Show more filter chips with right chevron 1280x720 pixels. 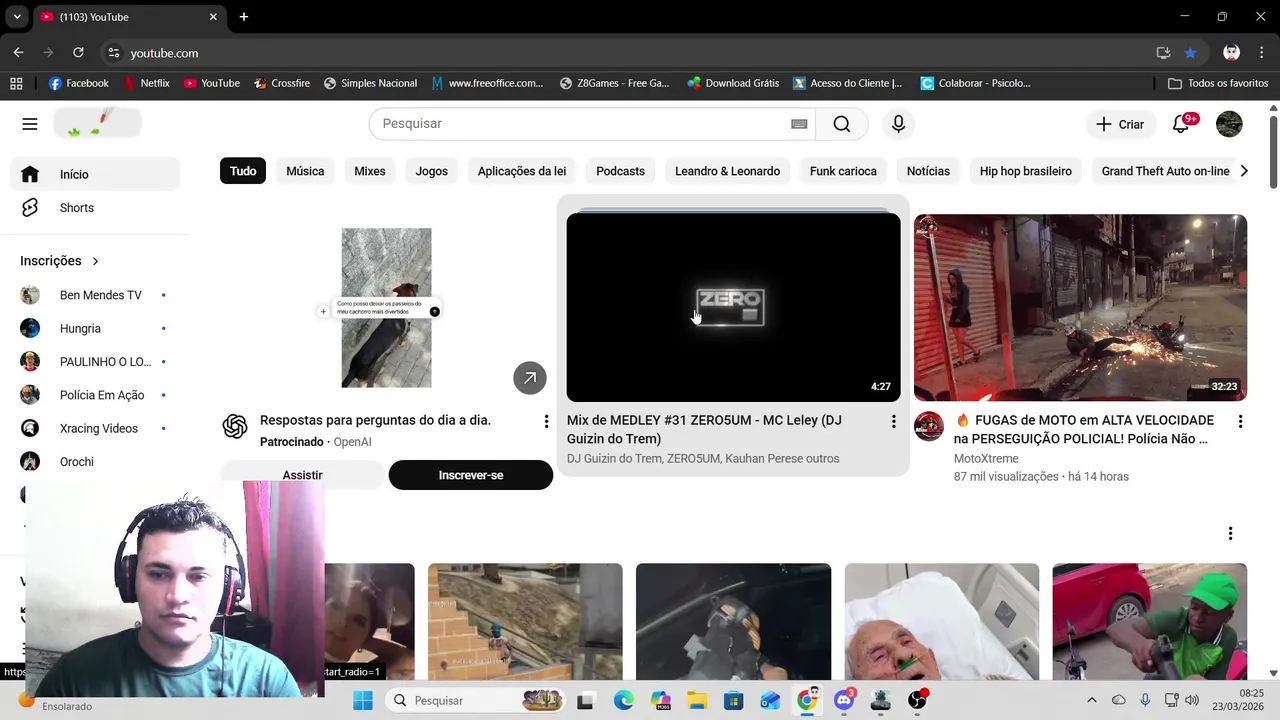pos(1244,171)
